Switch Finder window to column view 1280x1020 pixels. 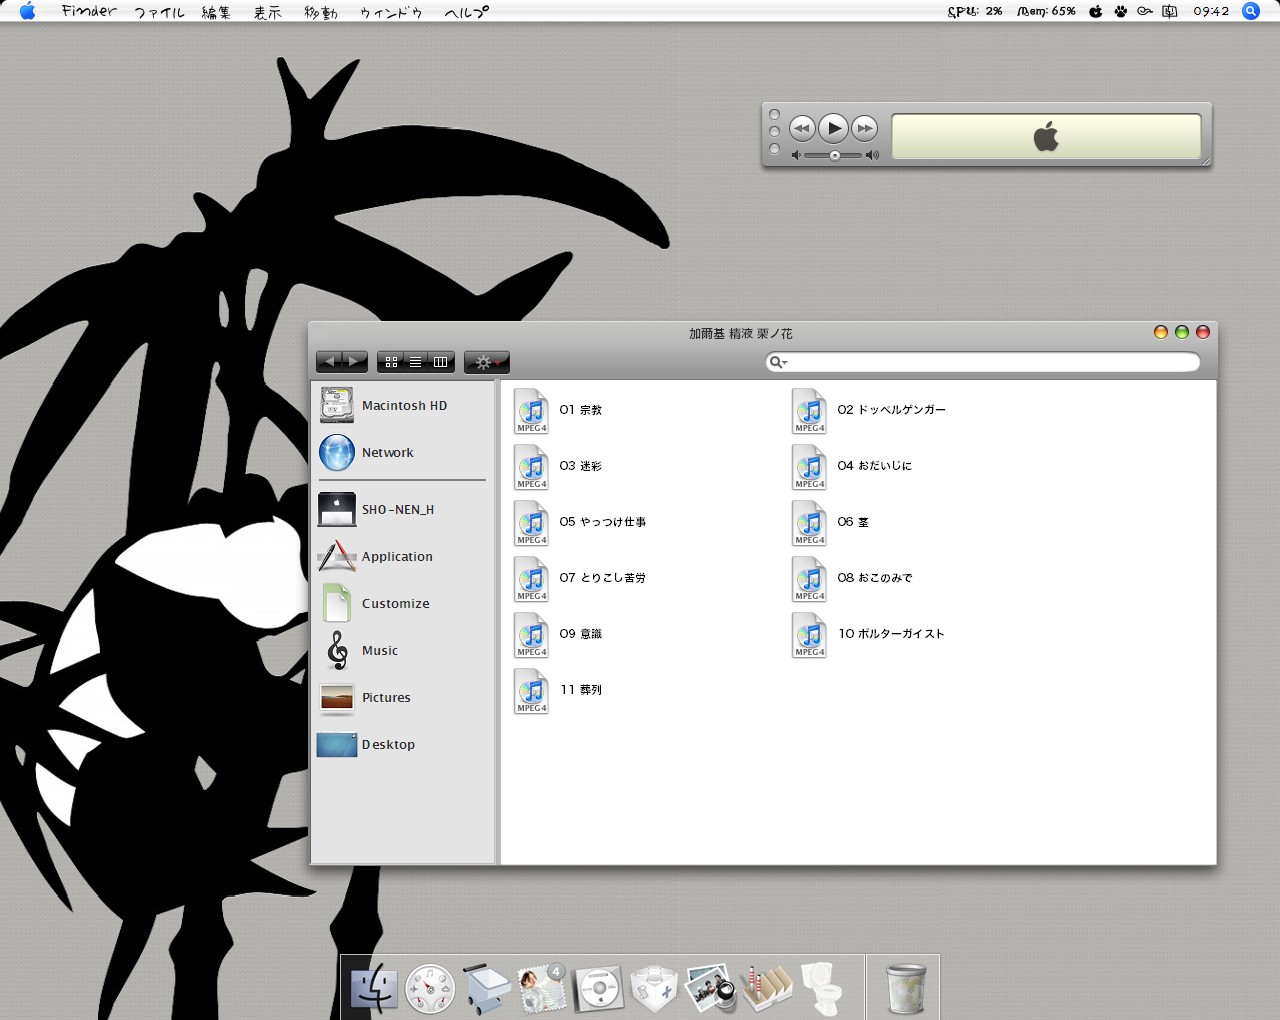pyautogui.click(x=441, y=362)
